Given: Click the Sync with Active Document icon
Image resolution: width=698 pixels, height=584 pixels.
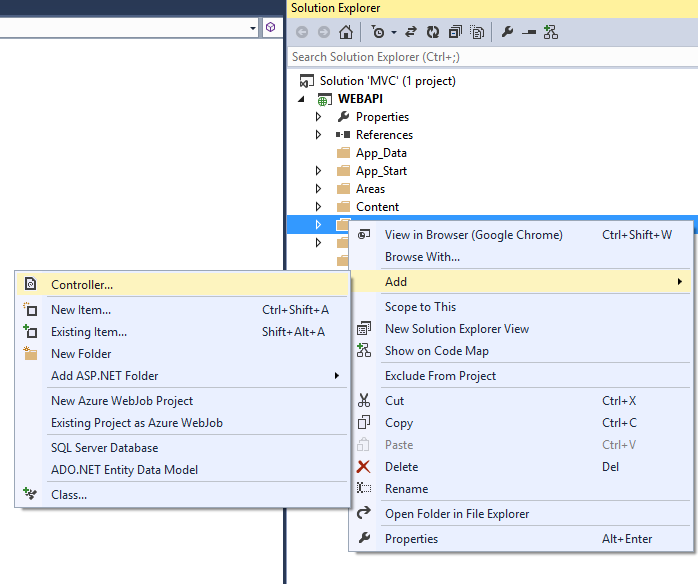Looking at the screenshot, I should tap(411, 32).
